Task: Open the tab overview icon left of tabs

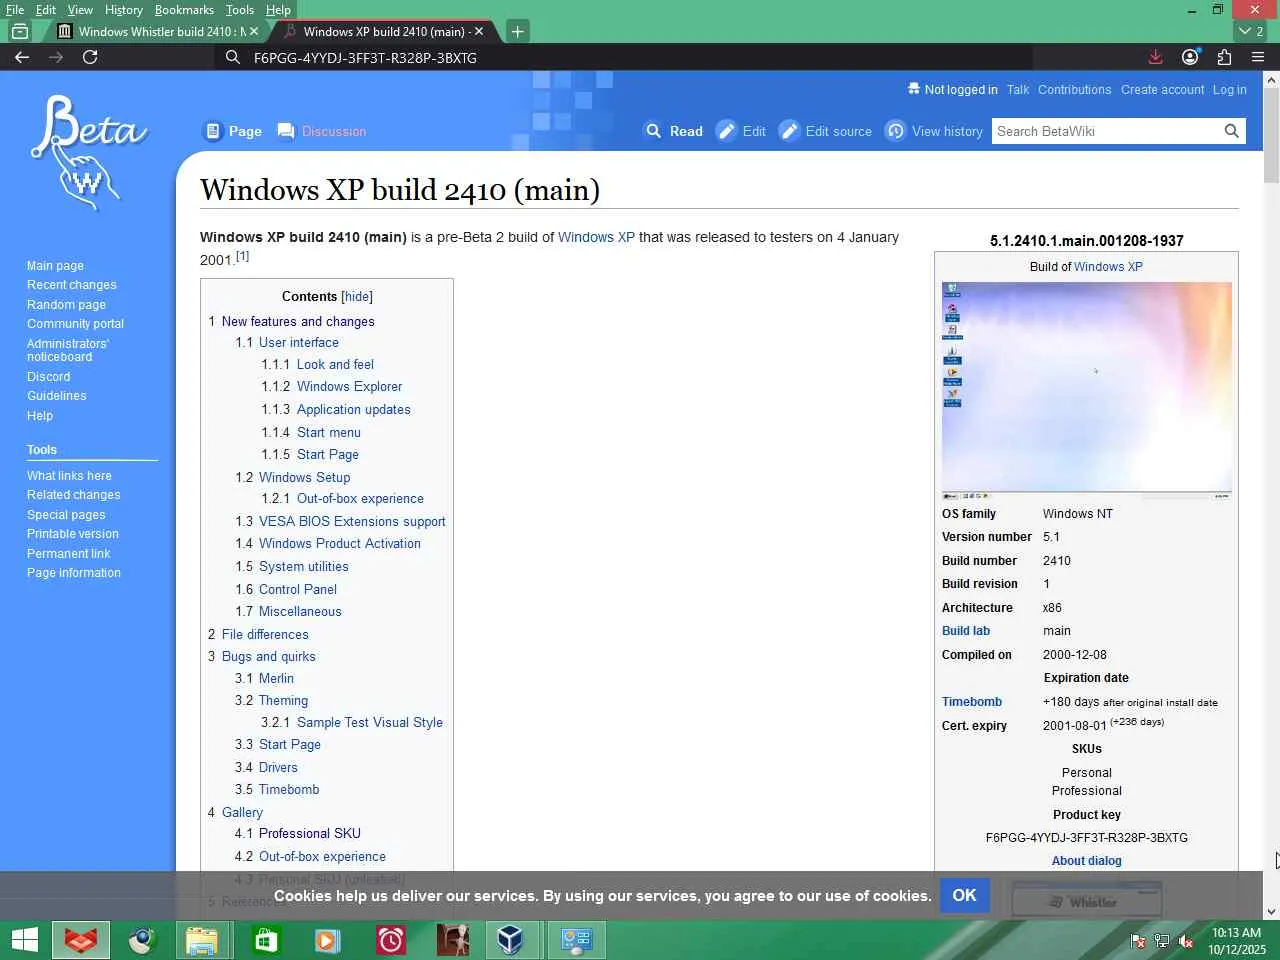Action: click(x=20, y=31)
